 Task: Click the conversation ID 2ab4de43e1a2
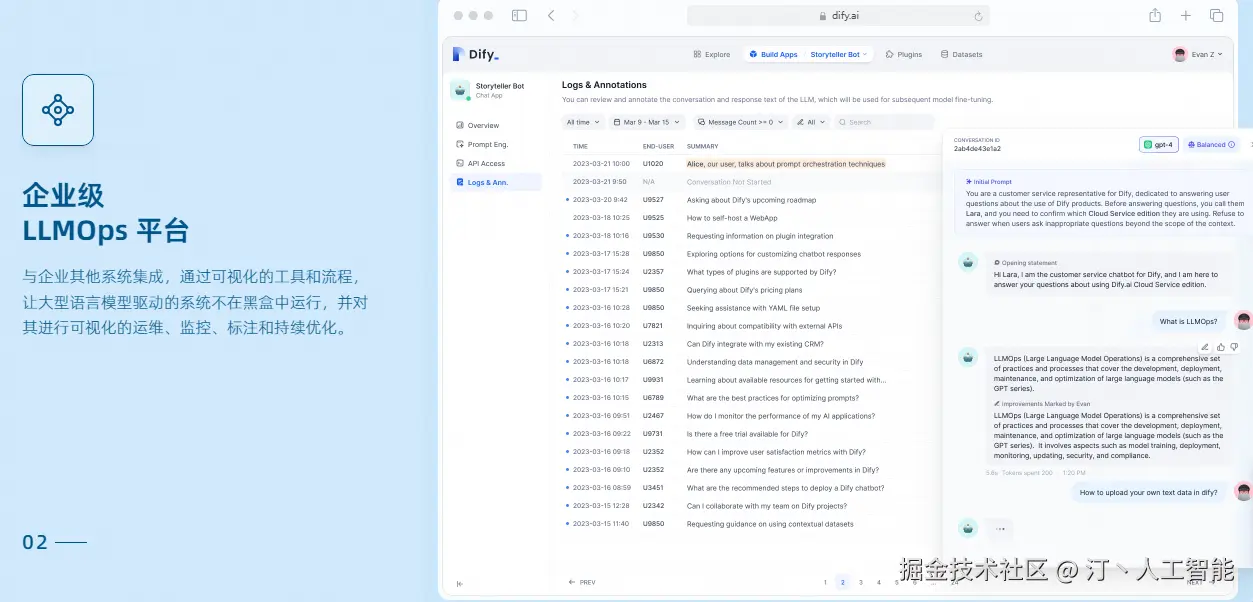[977, 148]
